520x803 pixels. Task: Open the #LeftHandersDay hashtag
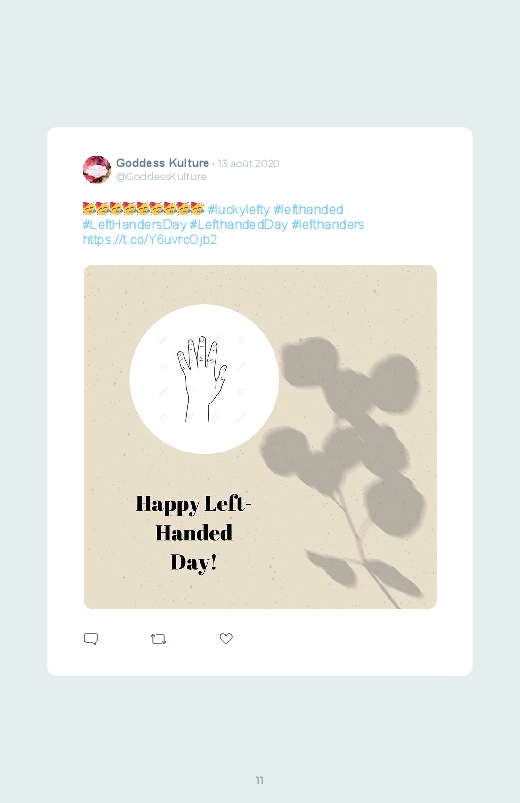(134, 224)
